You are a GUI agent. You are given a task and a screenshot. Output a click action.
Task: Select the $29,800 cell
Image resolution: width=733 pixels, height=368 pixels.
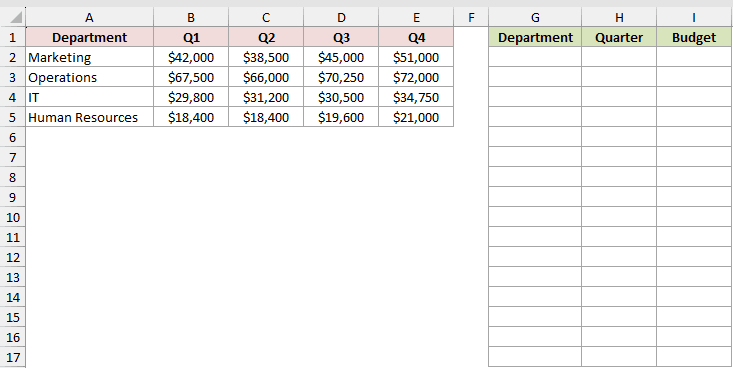[x=191, y=97]
